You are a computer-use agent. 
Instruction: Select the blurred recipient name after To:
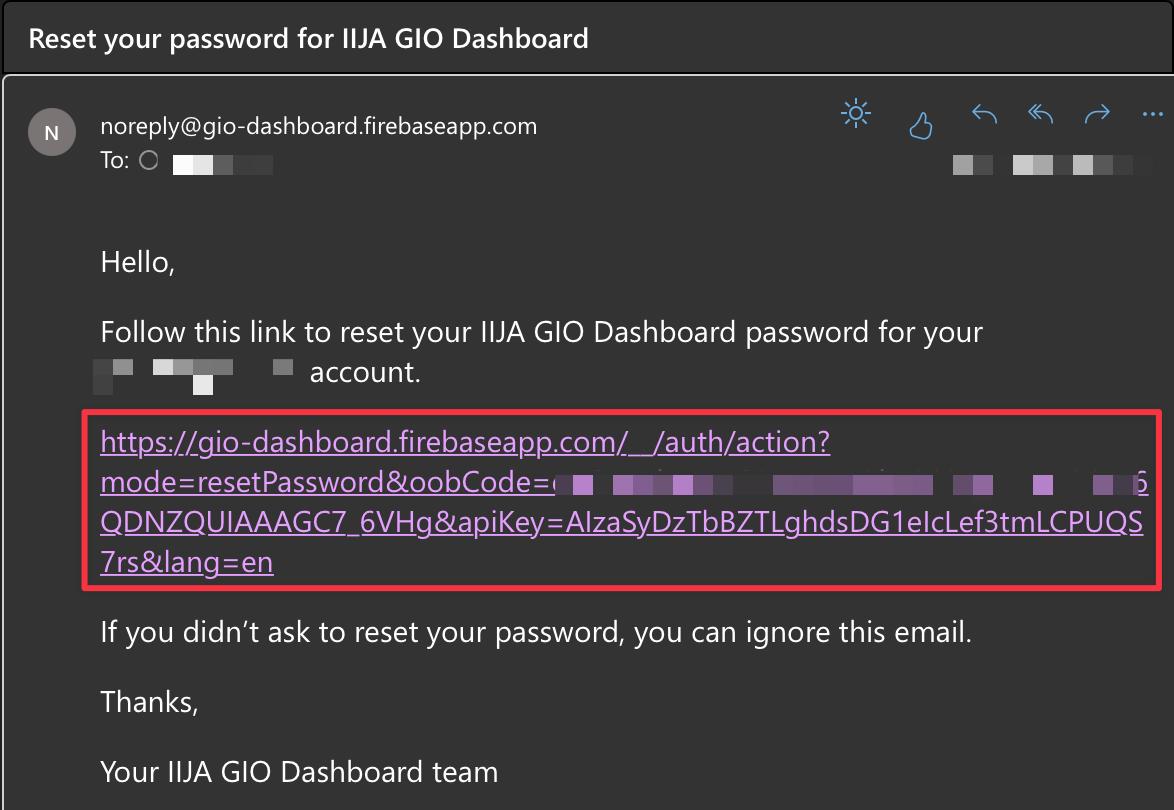click(x=222, y=164)
